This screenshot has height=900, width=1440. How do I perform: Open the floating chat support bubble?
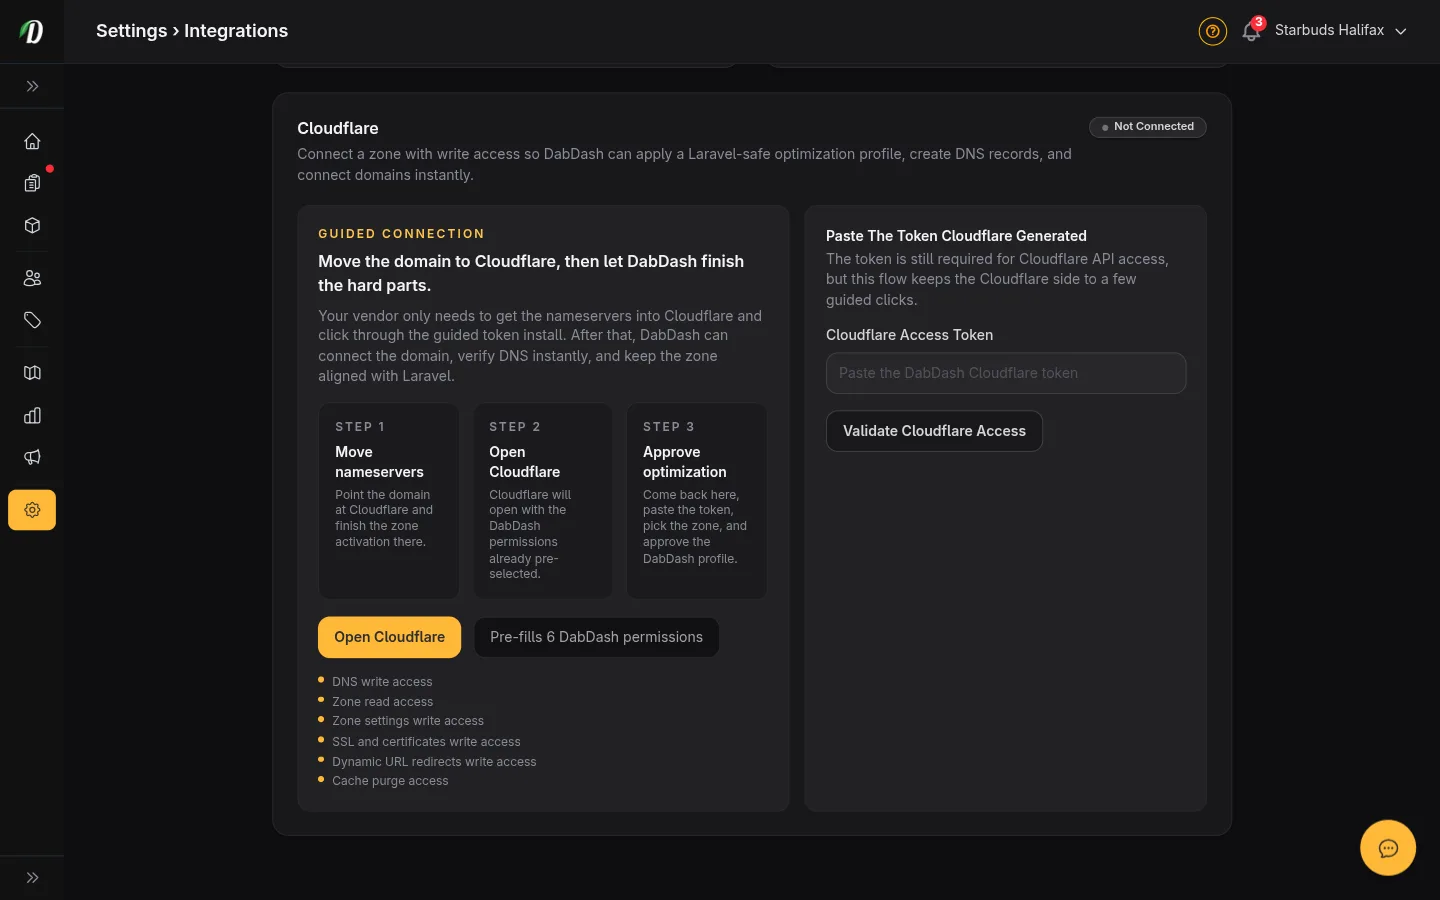(x=1388, y=848)
